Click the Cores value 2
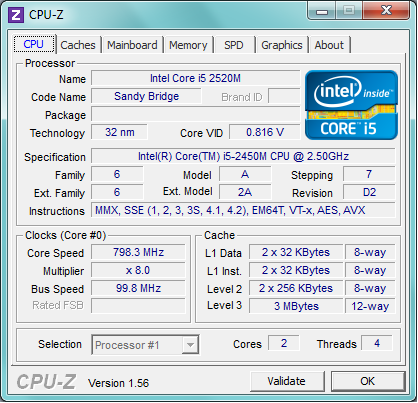 pyautogui.click(x=284, y=343)
